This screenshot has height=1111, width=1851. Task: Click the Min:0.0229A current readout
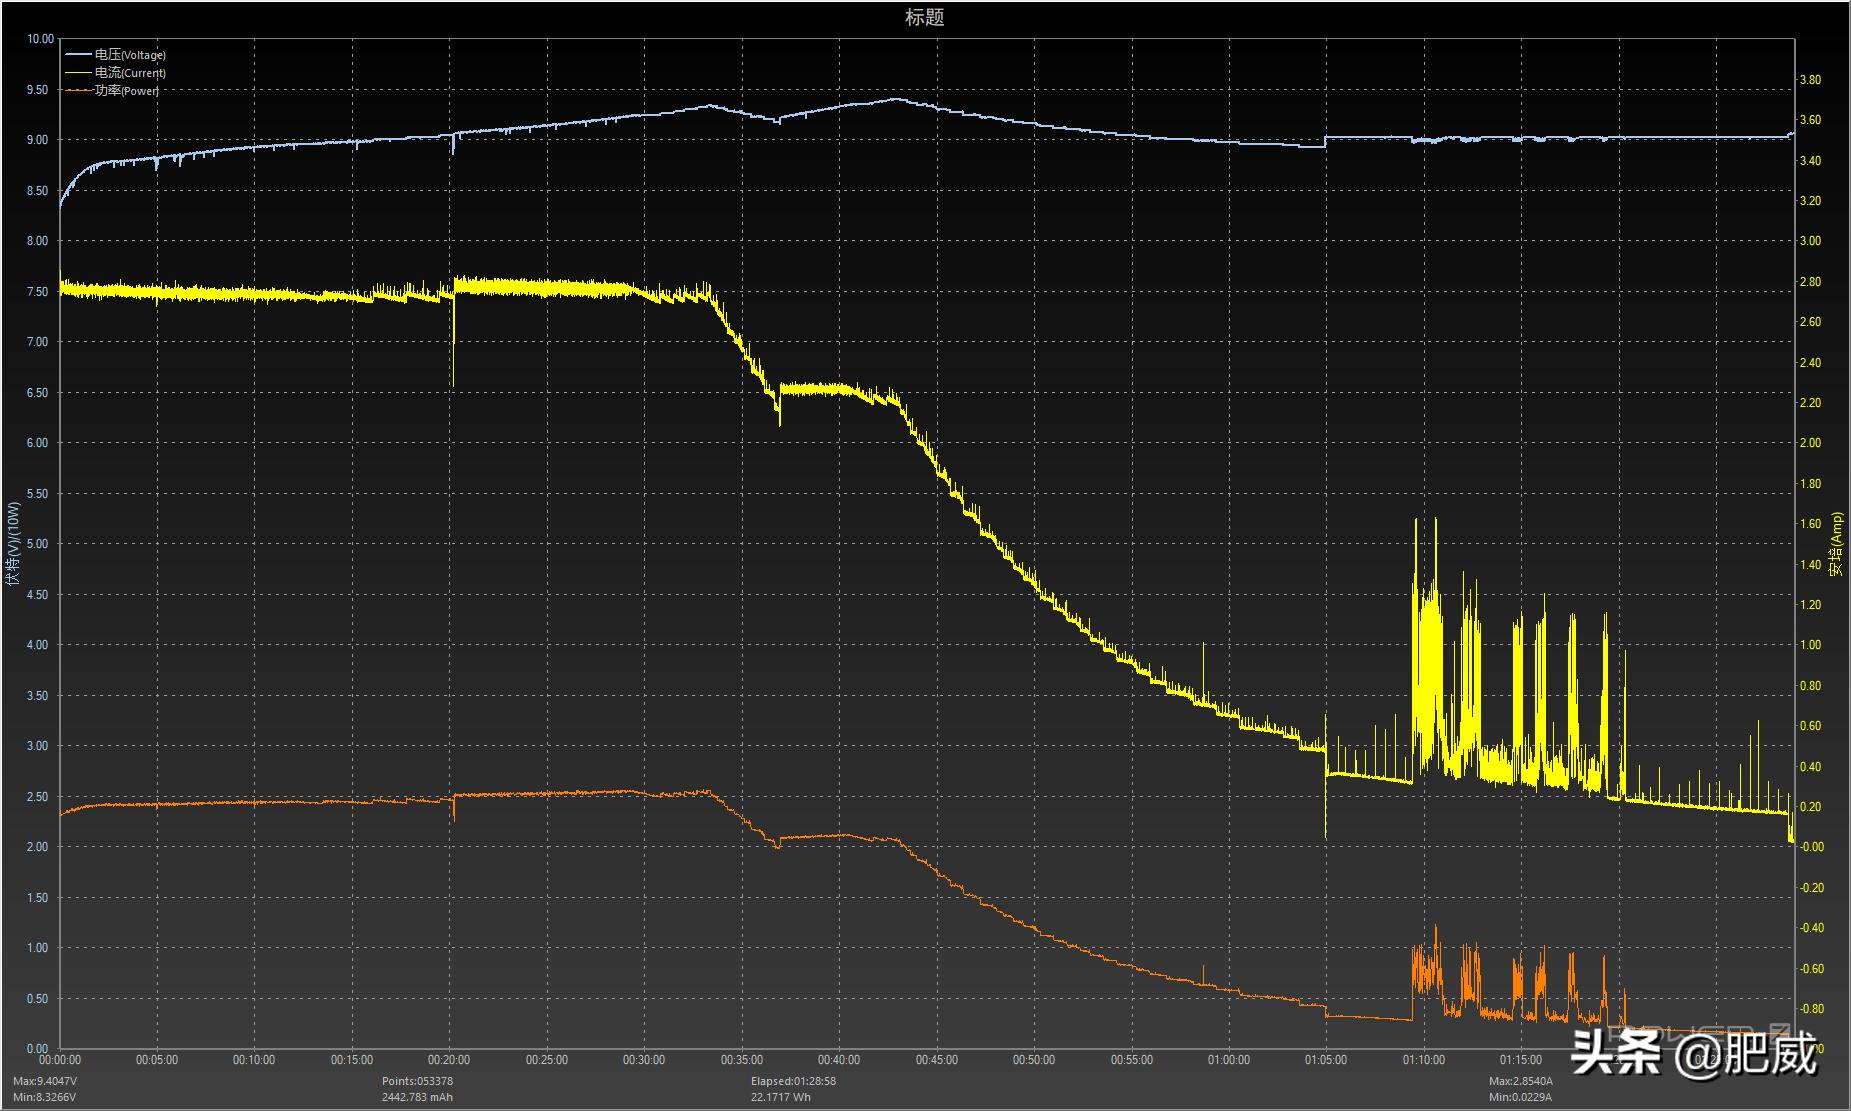[1520, 1097]
